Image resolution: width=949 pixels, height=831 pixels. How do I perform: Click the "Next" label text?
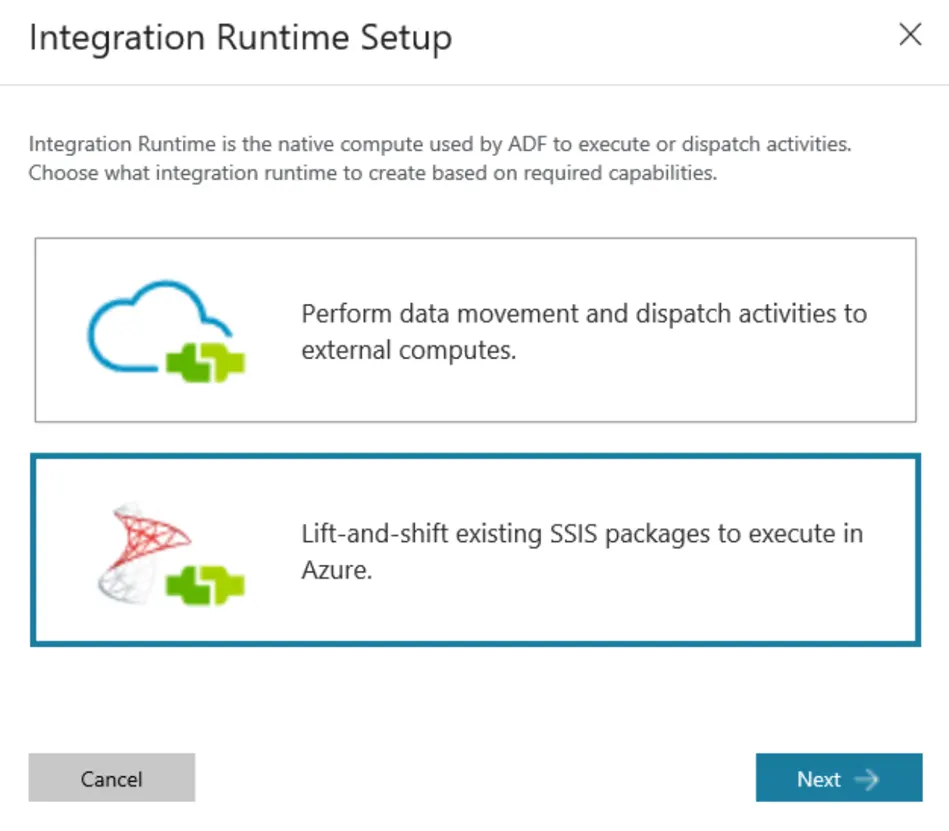[818, 780]
